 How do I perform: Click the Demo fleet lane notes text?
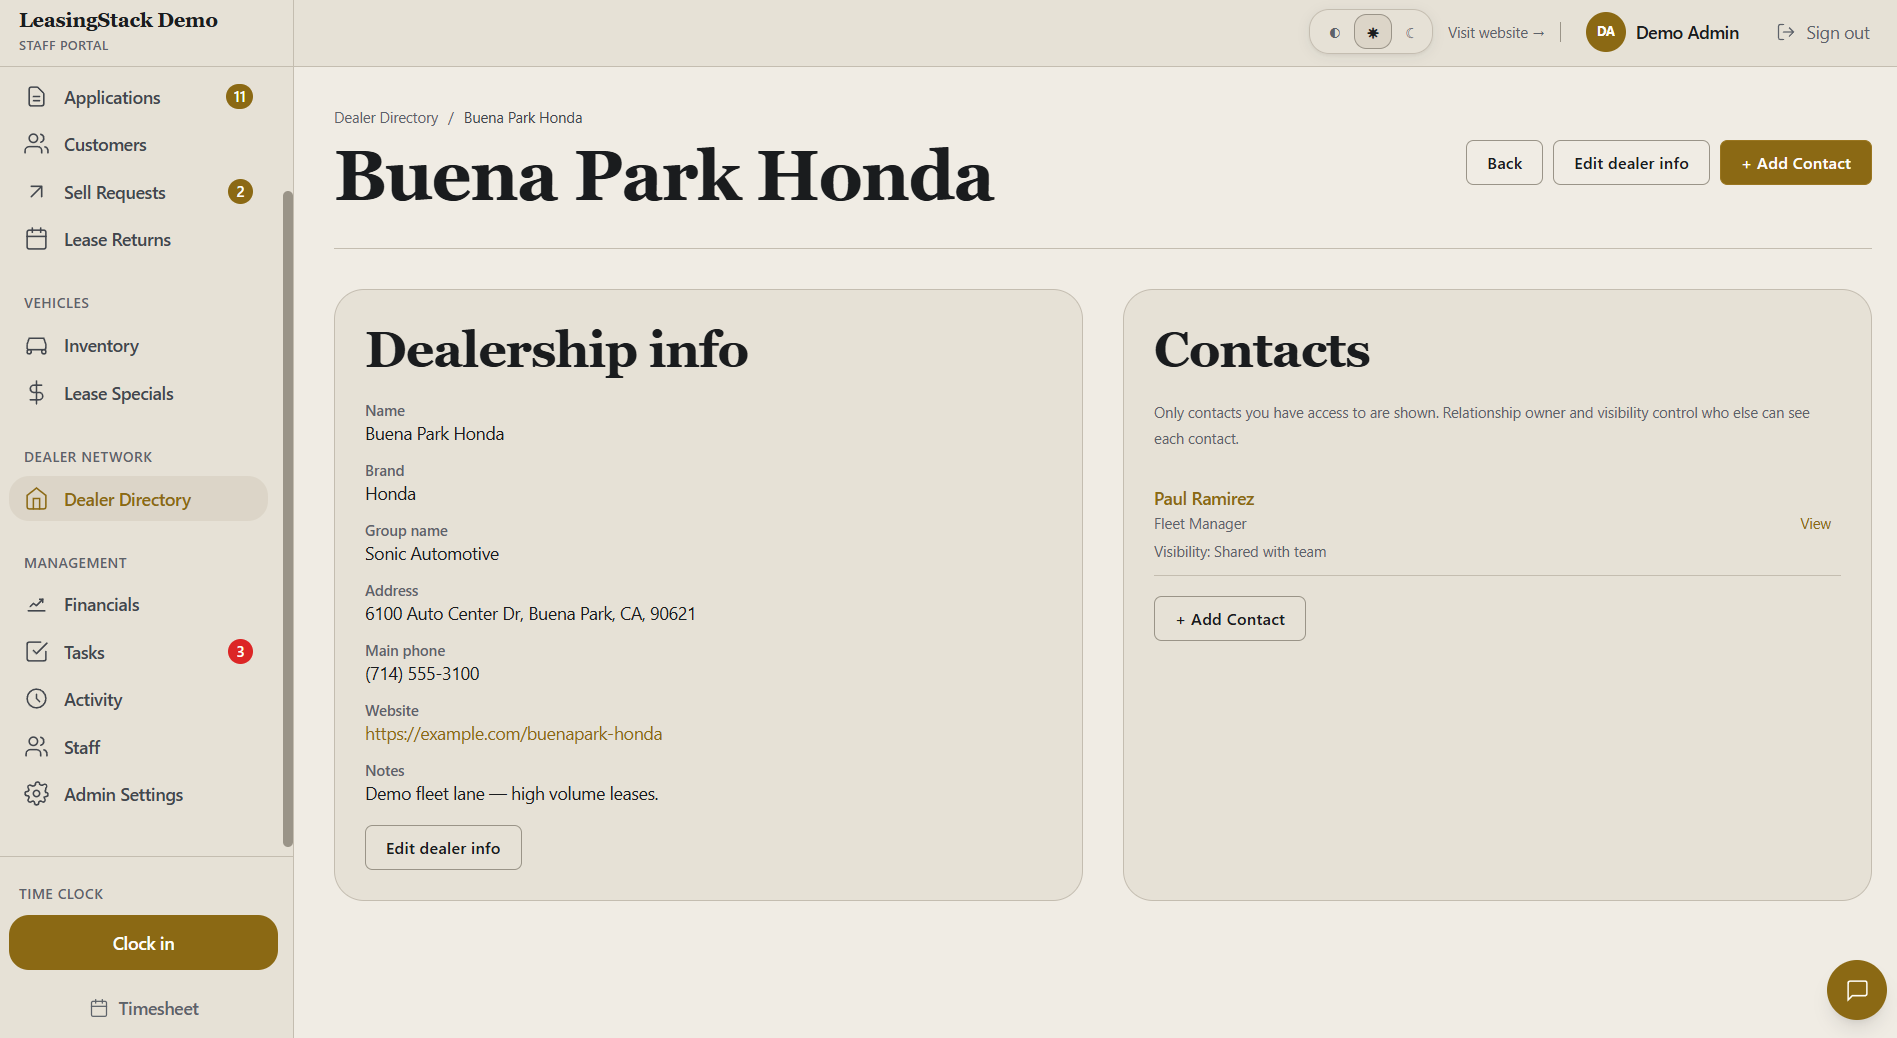coord(512,794)
